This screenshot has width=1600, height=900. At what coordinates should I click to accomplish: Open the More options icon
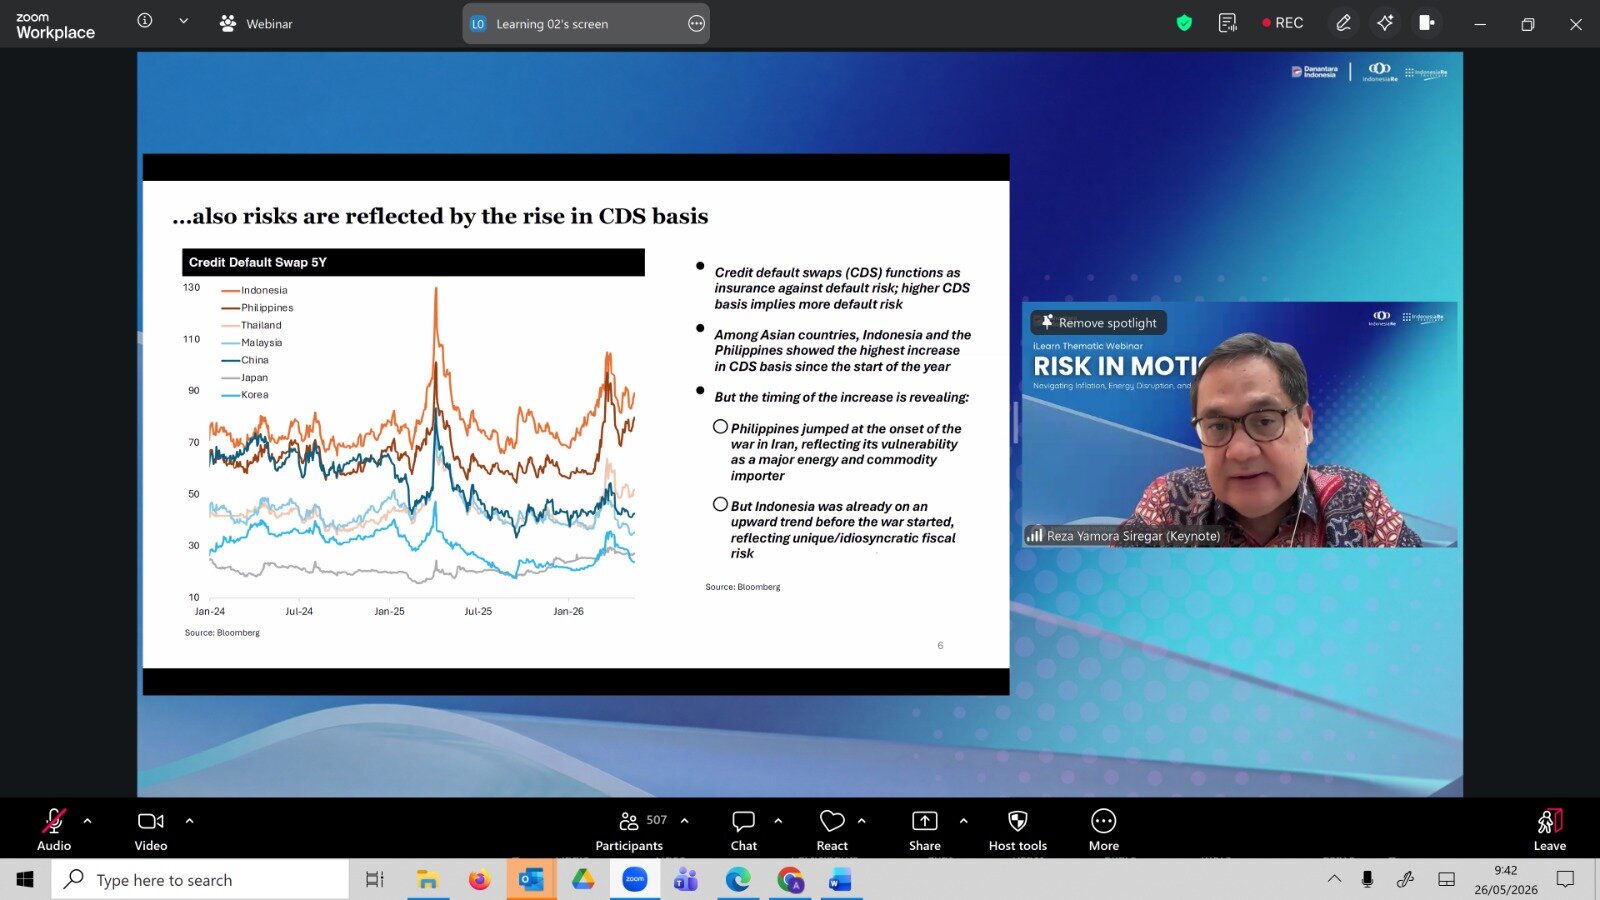click(x=1103, y=821)
